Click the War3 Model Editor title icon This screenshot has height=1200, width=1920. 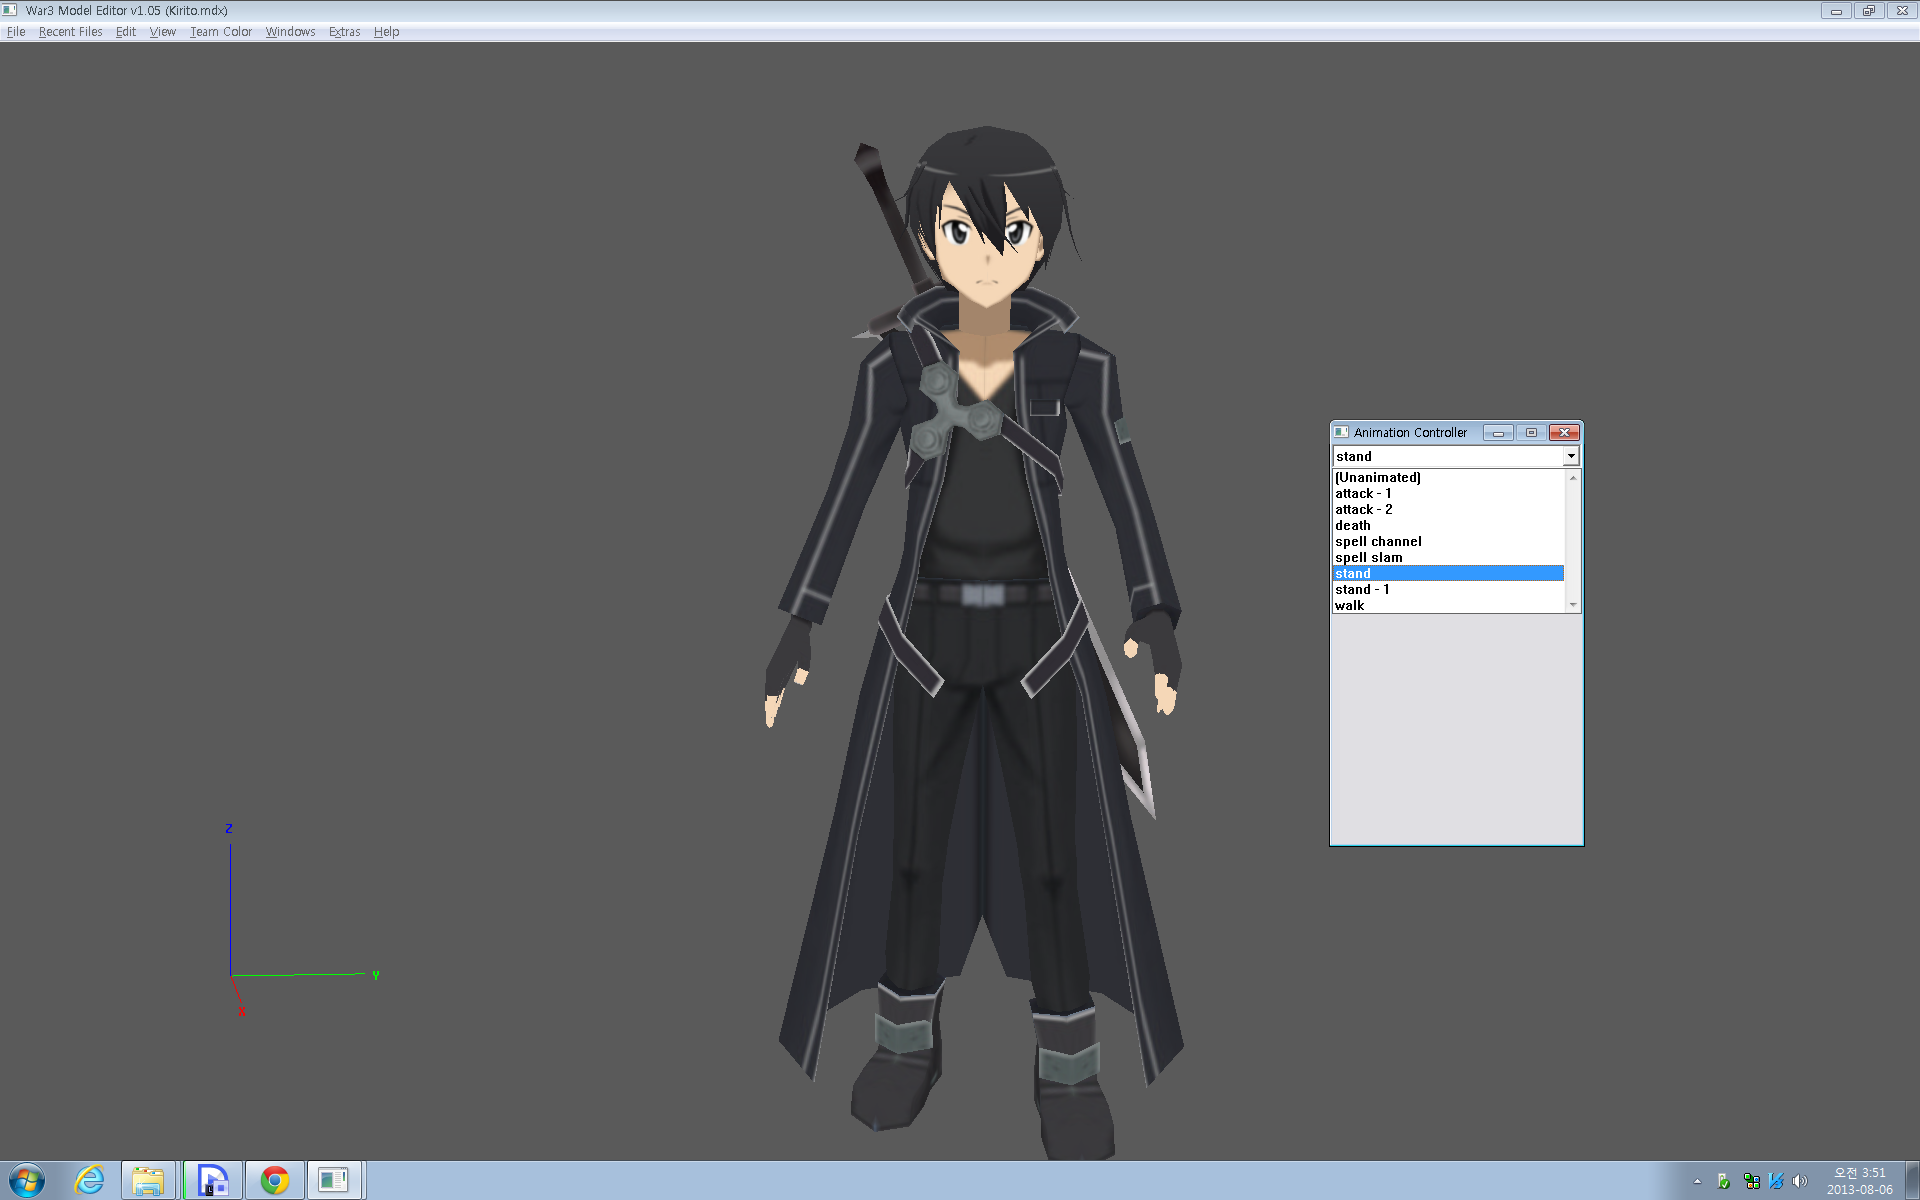click(11, 10)
